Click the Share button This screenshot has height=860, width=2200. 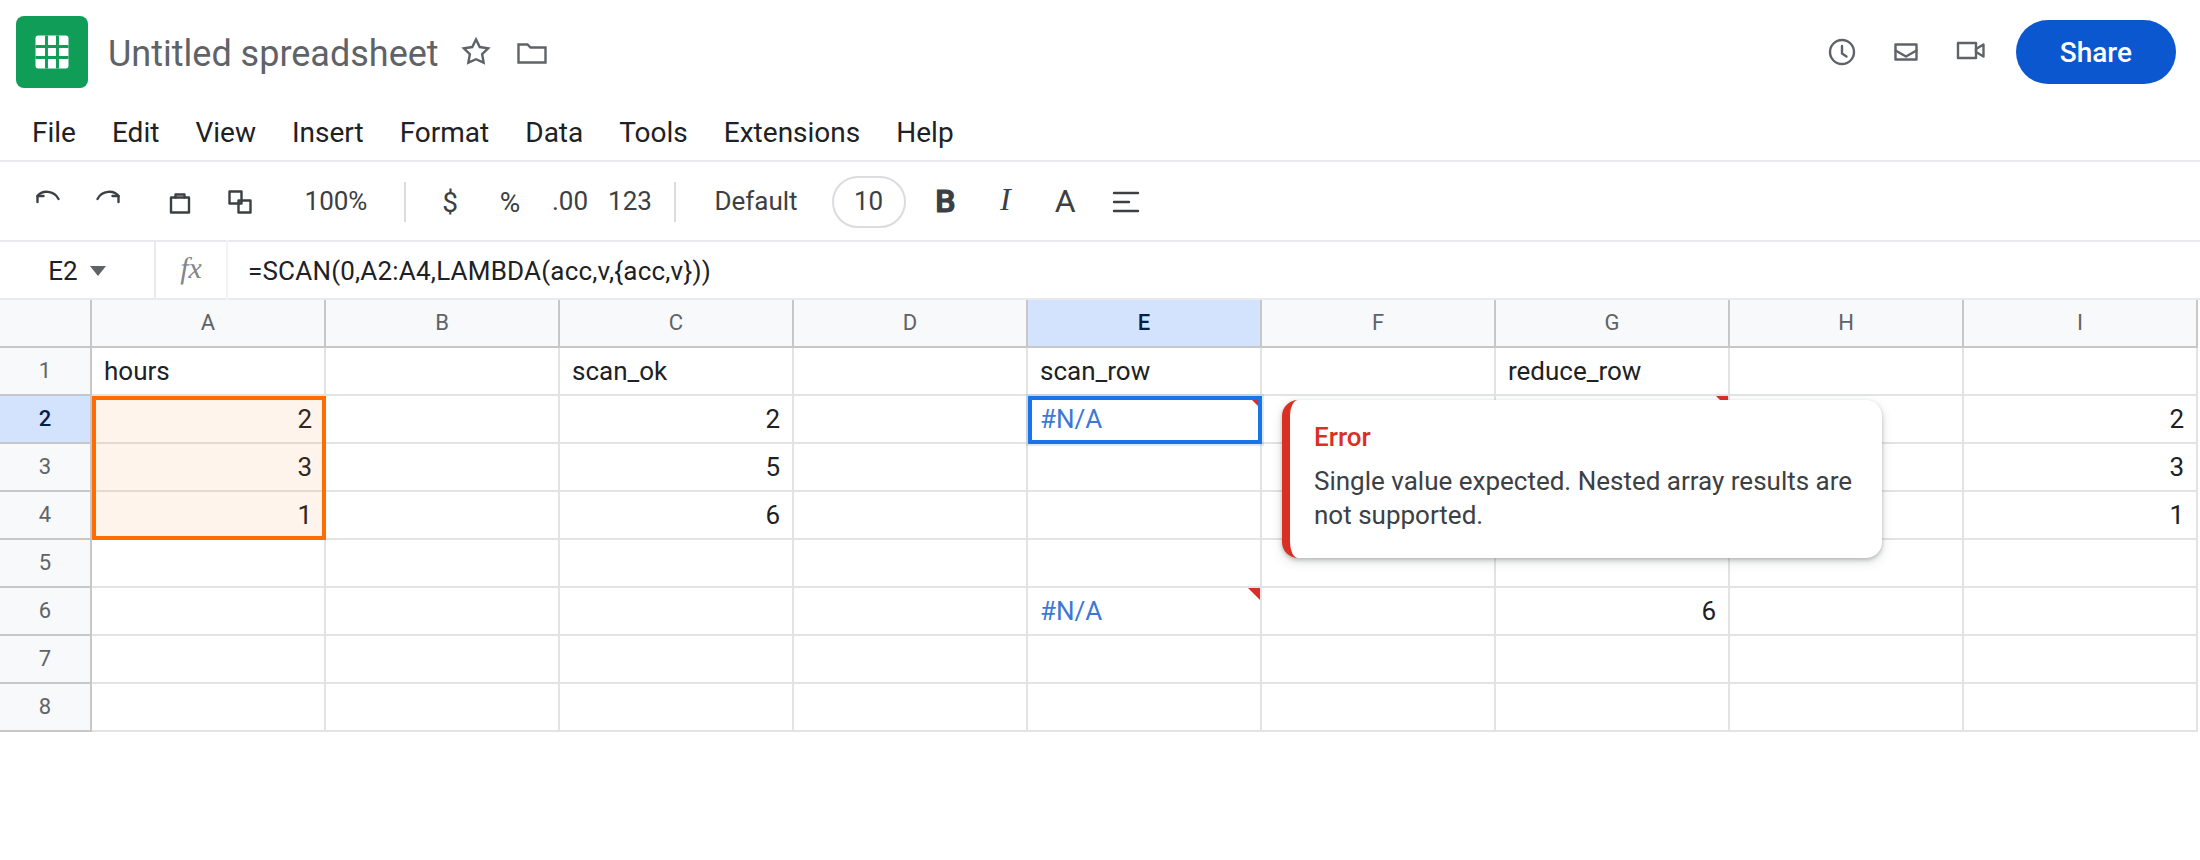click(x=2095, y=52)
